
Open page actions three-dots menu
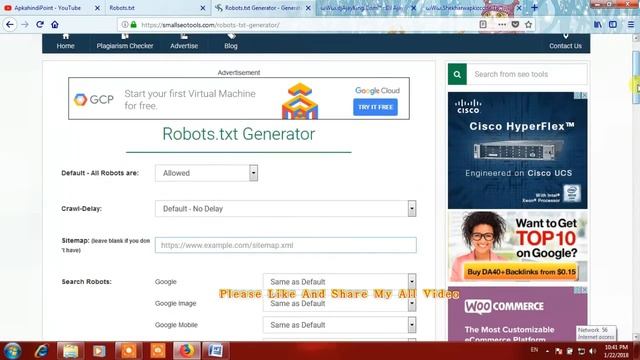pyautogui.click(x=502, y=24)
